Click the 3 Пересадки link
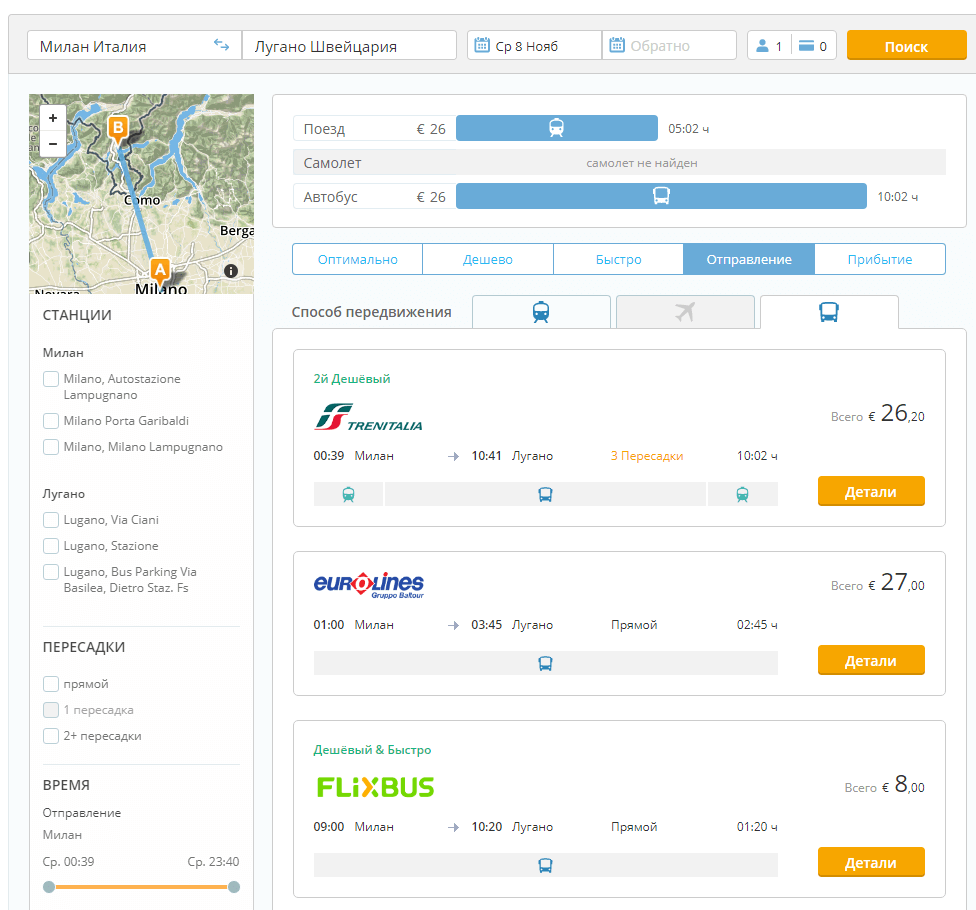The image size is (976, 910). (x=647, y=456)
